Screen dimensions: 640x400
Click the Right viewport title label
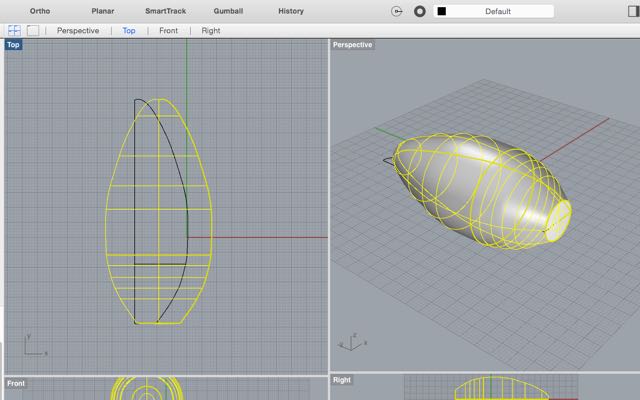342,380
